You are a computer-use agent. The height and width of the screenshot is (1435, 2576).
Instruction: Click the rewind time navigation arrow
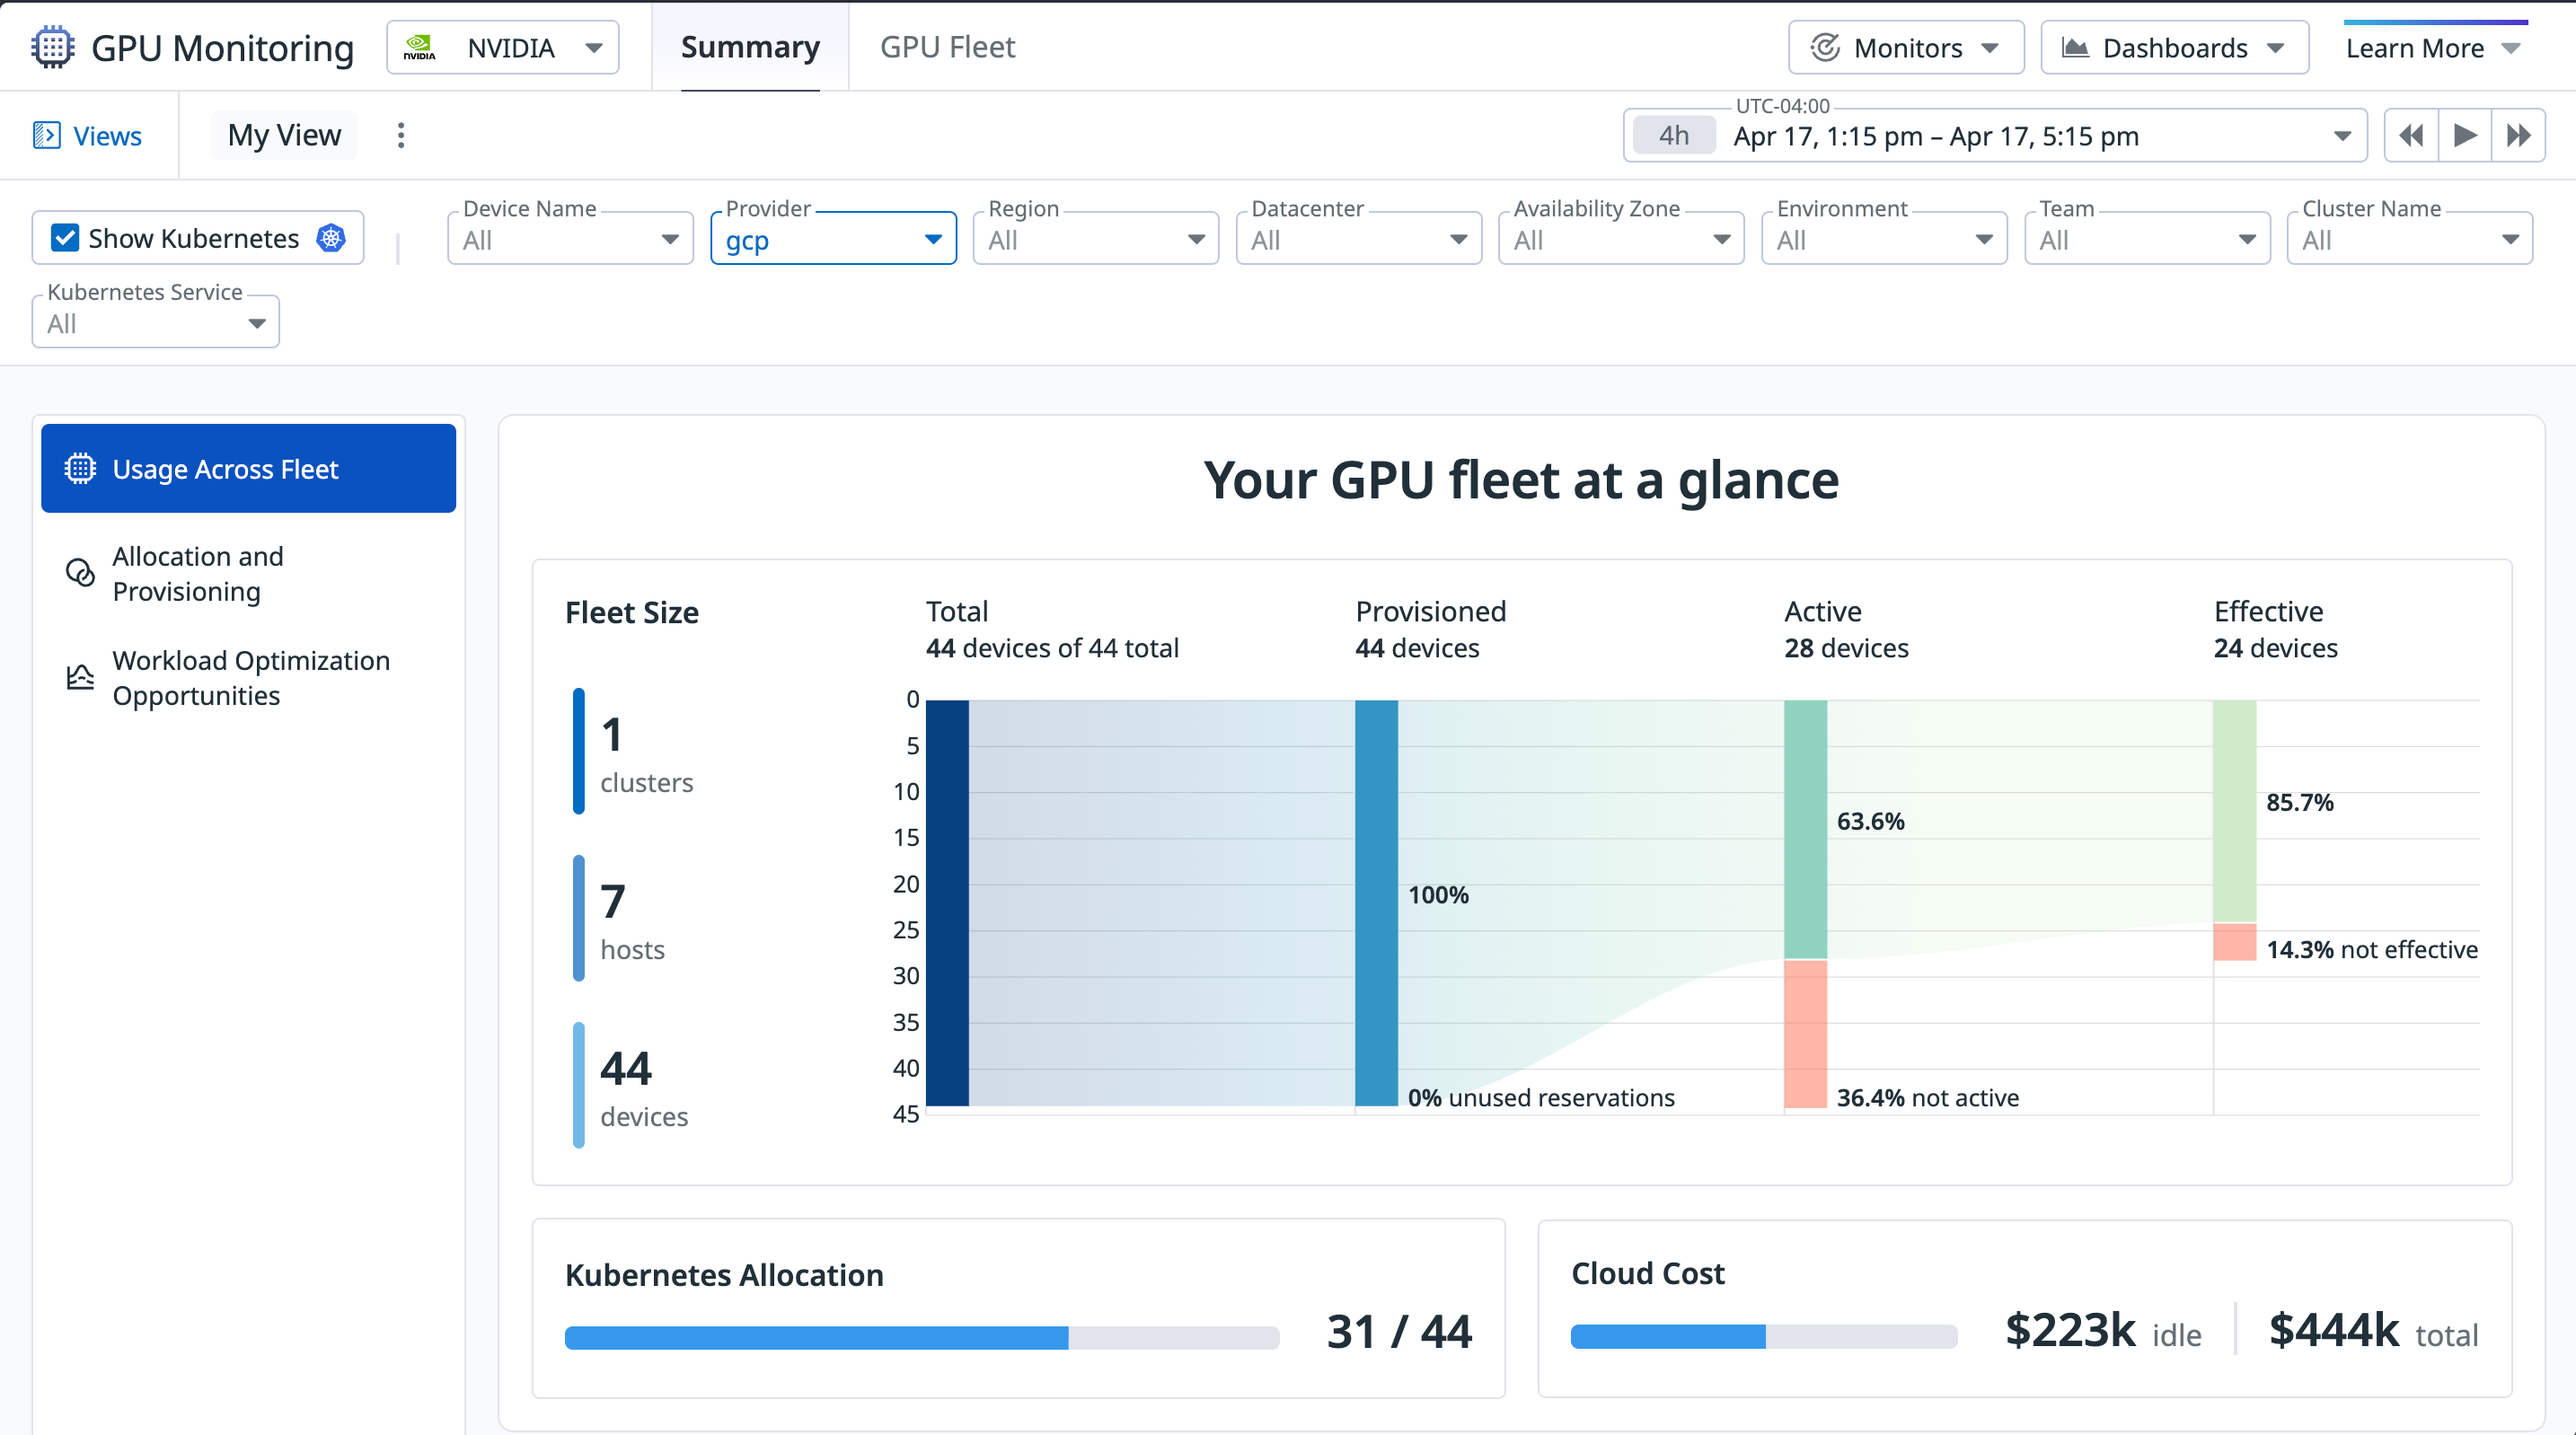pos(2411,135)
